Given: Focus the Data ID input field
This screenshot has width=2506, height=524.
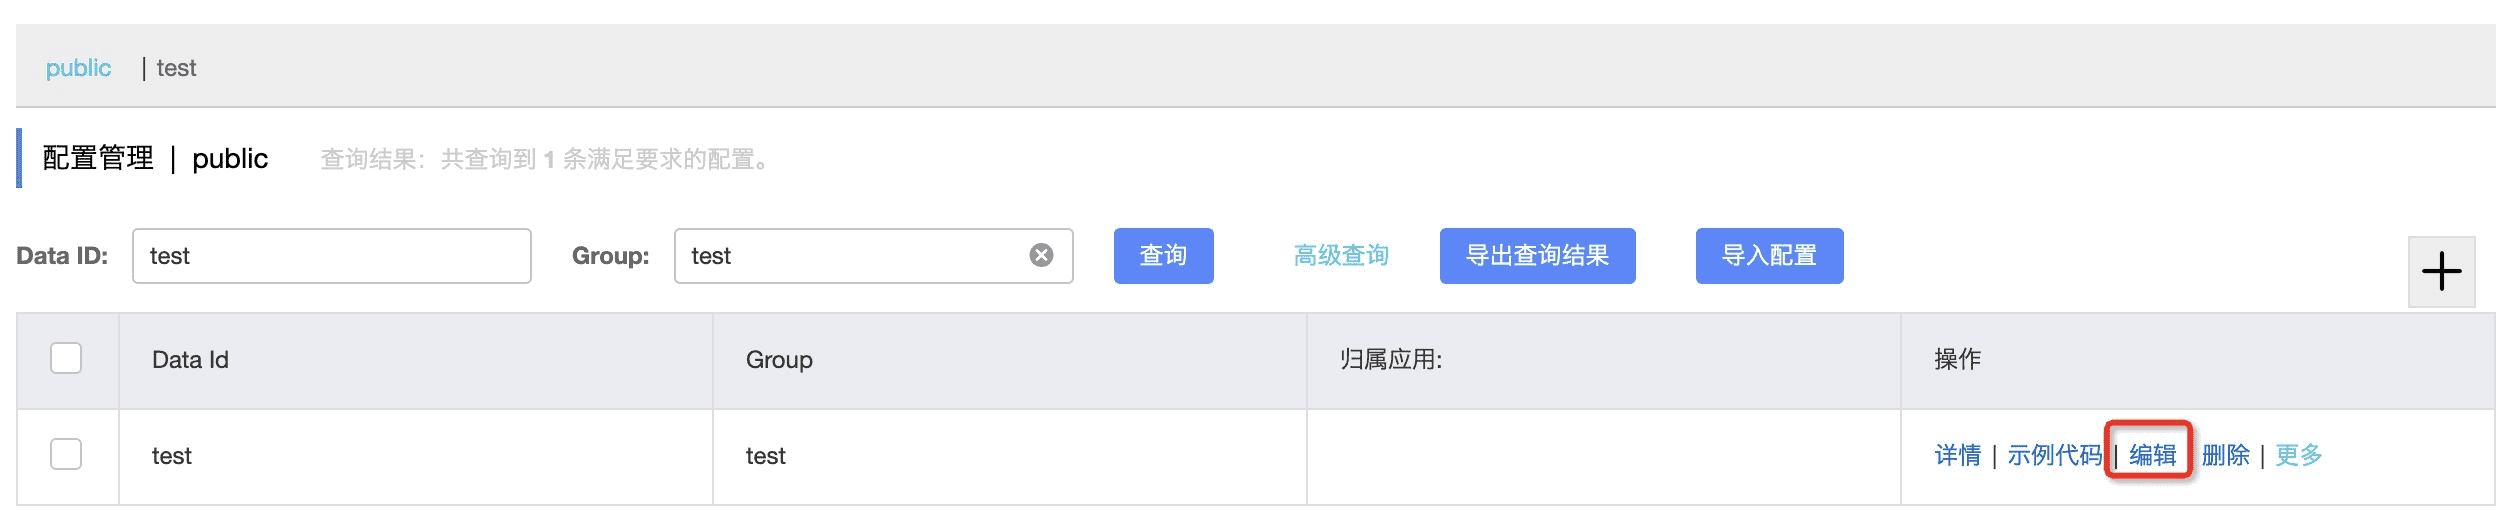Looking at the screenshot, I should pos(332,256).
